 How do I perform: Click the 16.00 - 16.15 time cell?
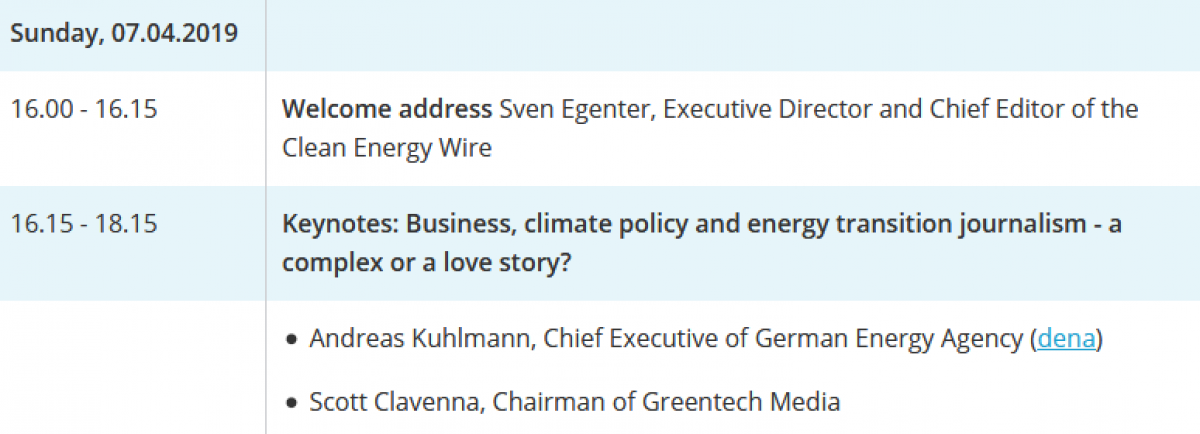pyautogui.click(x=84, y=109)
